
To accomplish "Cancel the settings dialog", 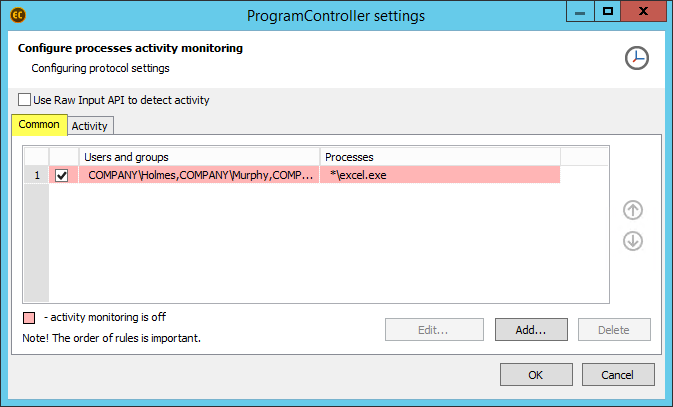I will tap(618, 375).
